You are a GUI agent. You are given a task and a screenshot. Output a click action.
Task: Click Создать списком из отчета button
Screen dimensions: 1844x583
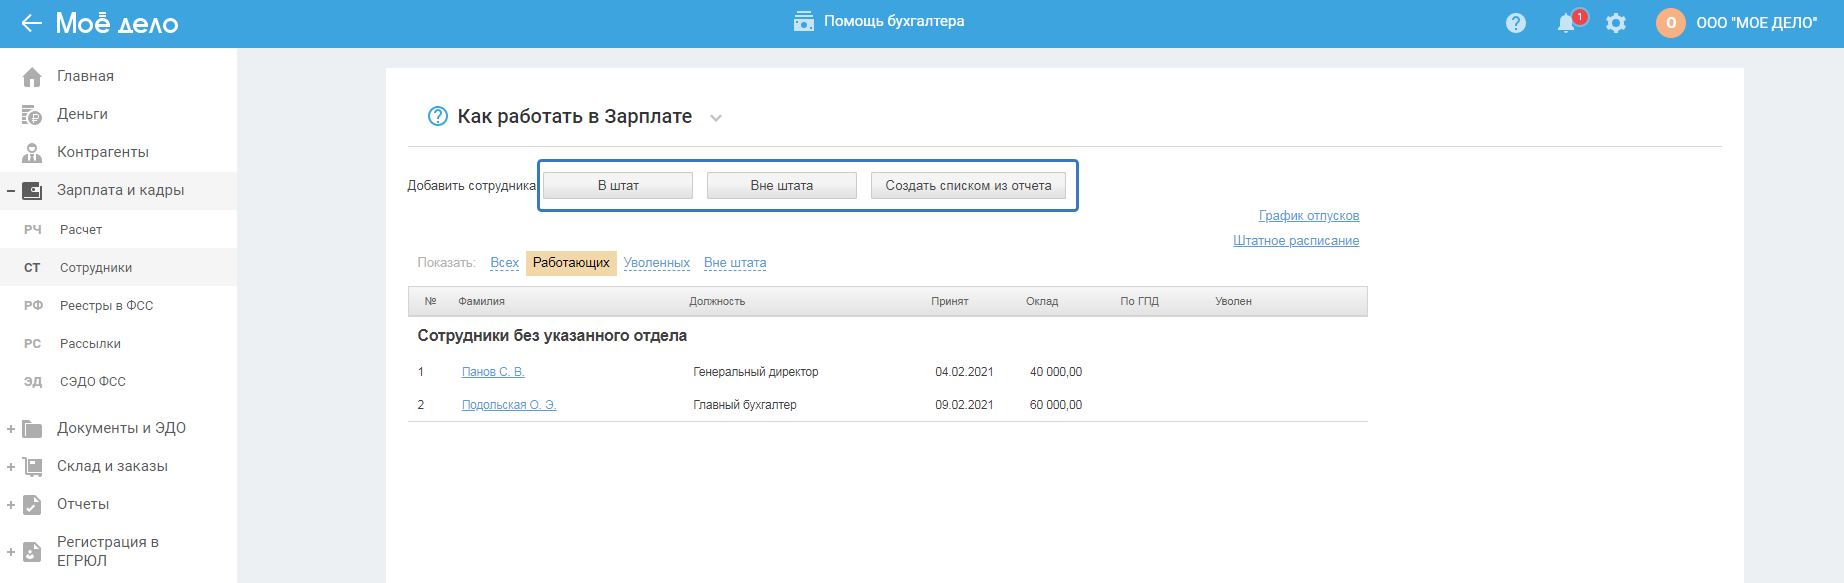coord(968,186)
